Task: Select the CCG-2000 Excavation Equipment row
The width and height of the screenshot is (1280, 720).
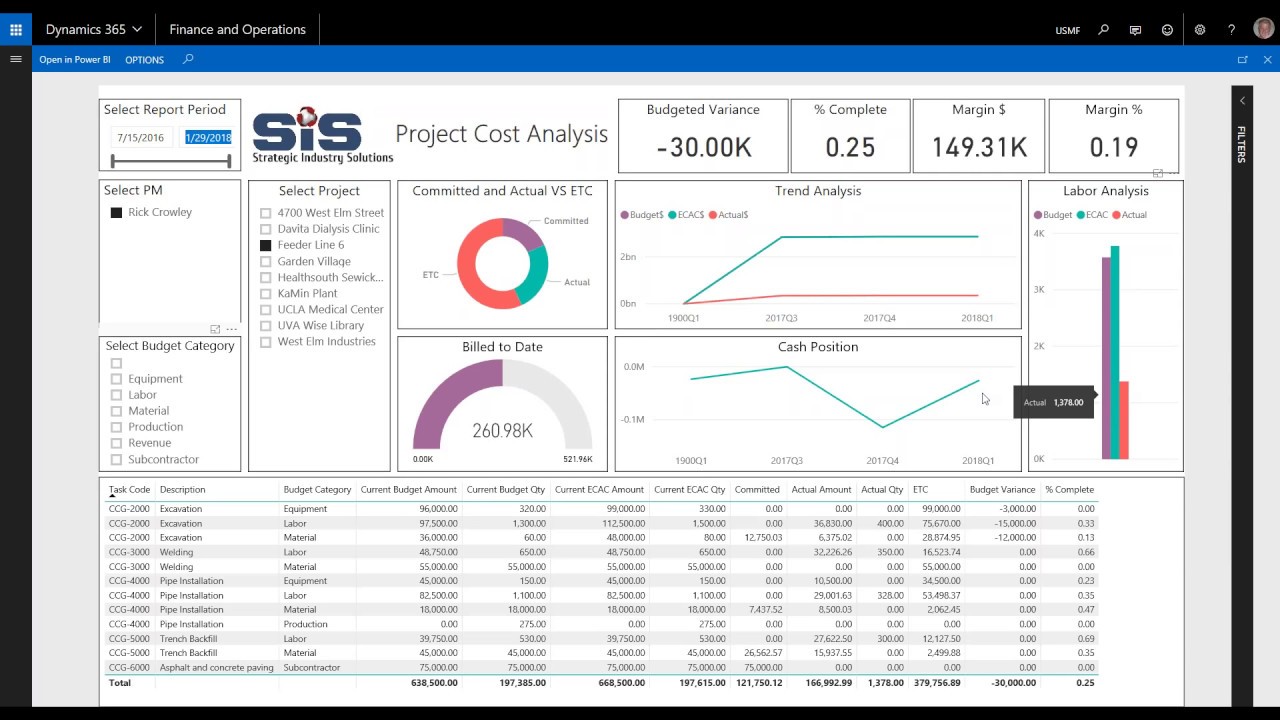Action: coord(601,509)
